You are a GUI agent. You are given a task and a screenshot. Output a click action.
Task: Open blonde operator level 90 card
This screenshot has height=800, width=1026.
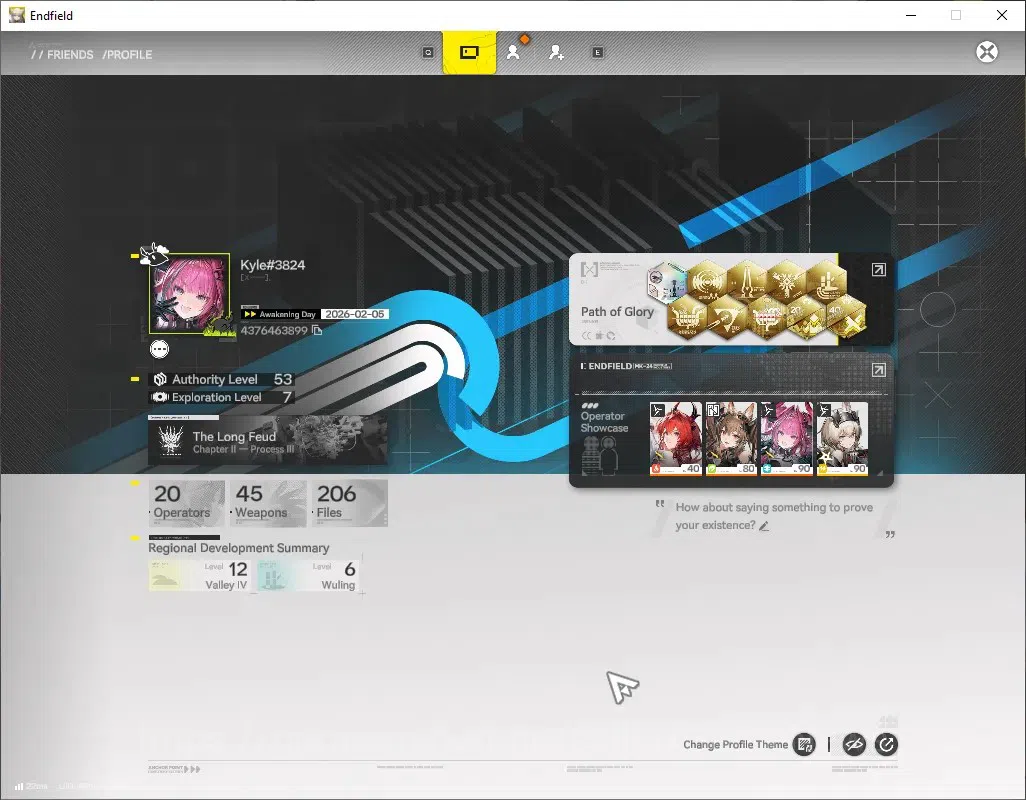pyautogui.click(x=842, y=438)
